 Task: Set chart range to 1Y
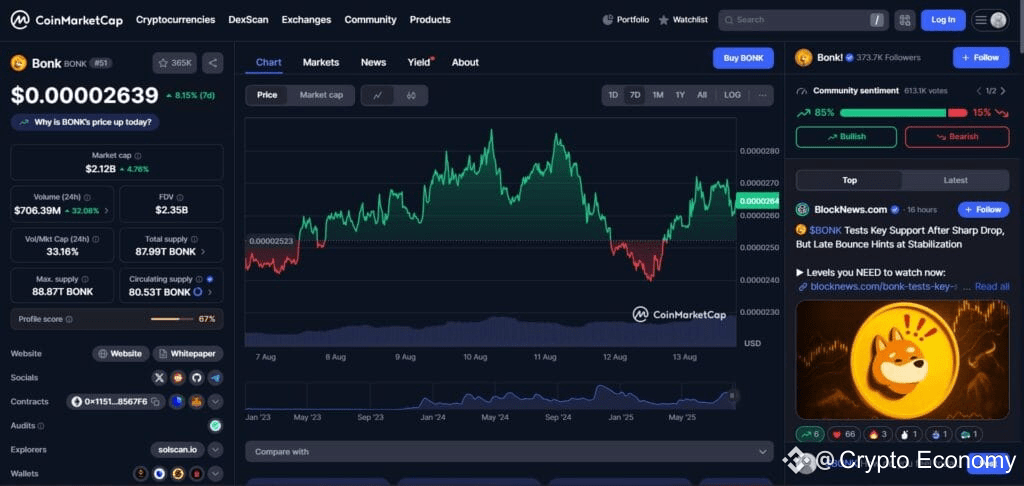[x=680, y=95]
